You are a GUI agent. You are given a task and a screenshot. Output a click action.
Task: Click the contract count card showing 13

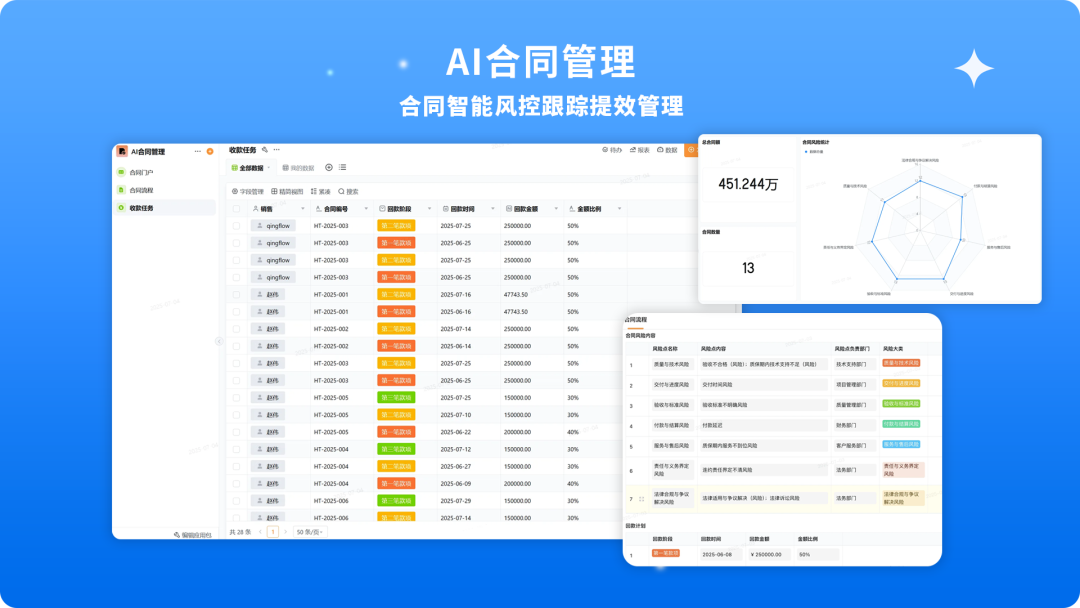point(748,268)
